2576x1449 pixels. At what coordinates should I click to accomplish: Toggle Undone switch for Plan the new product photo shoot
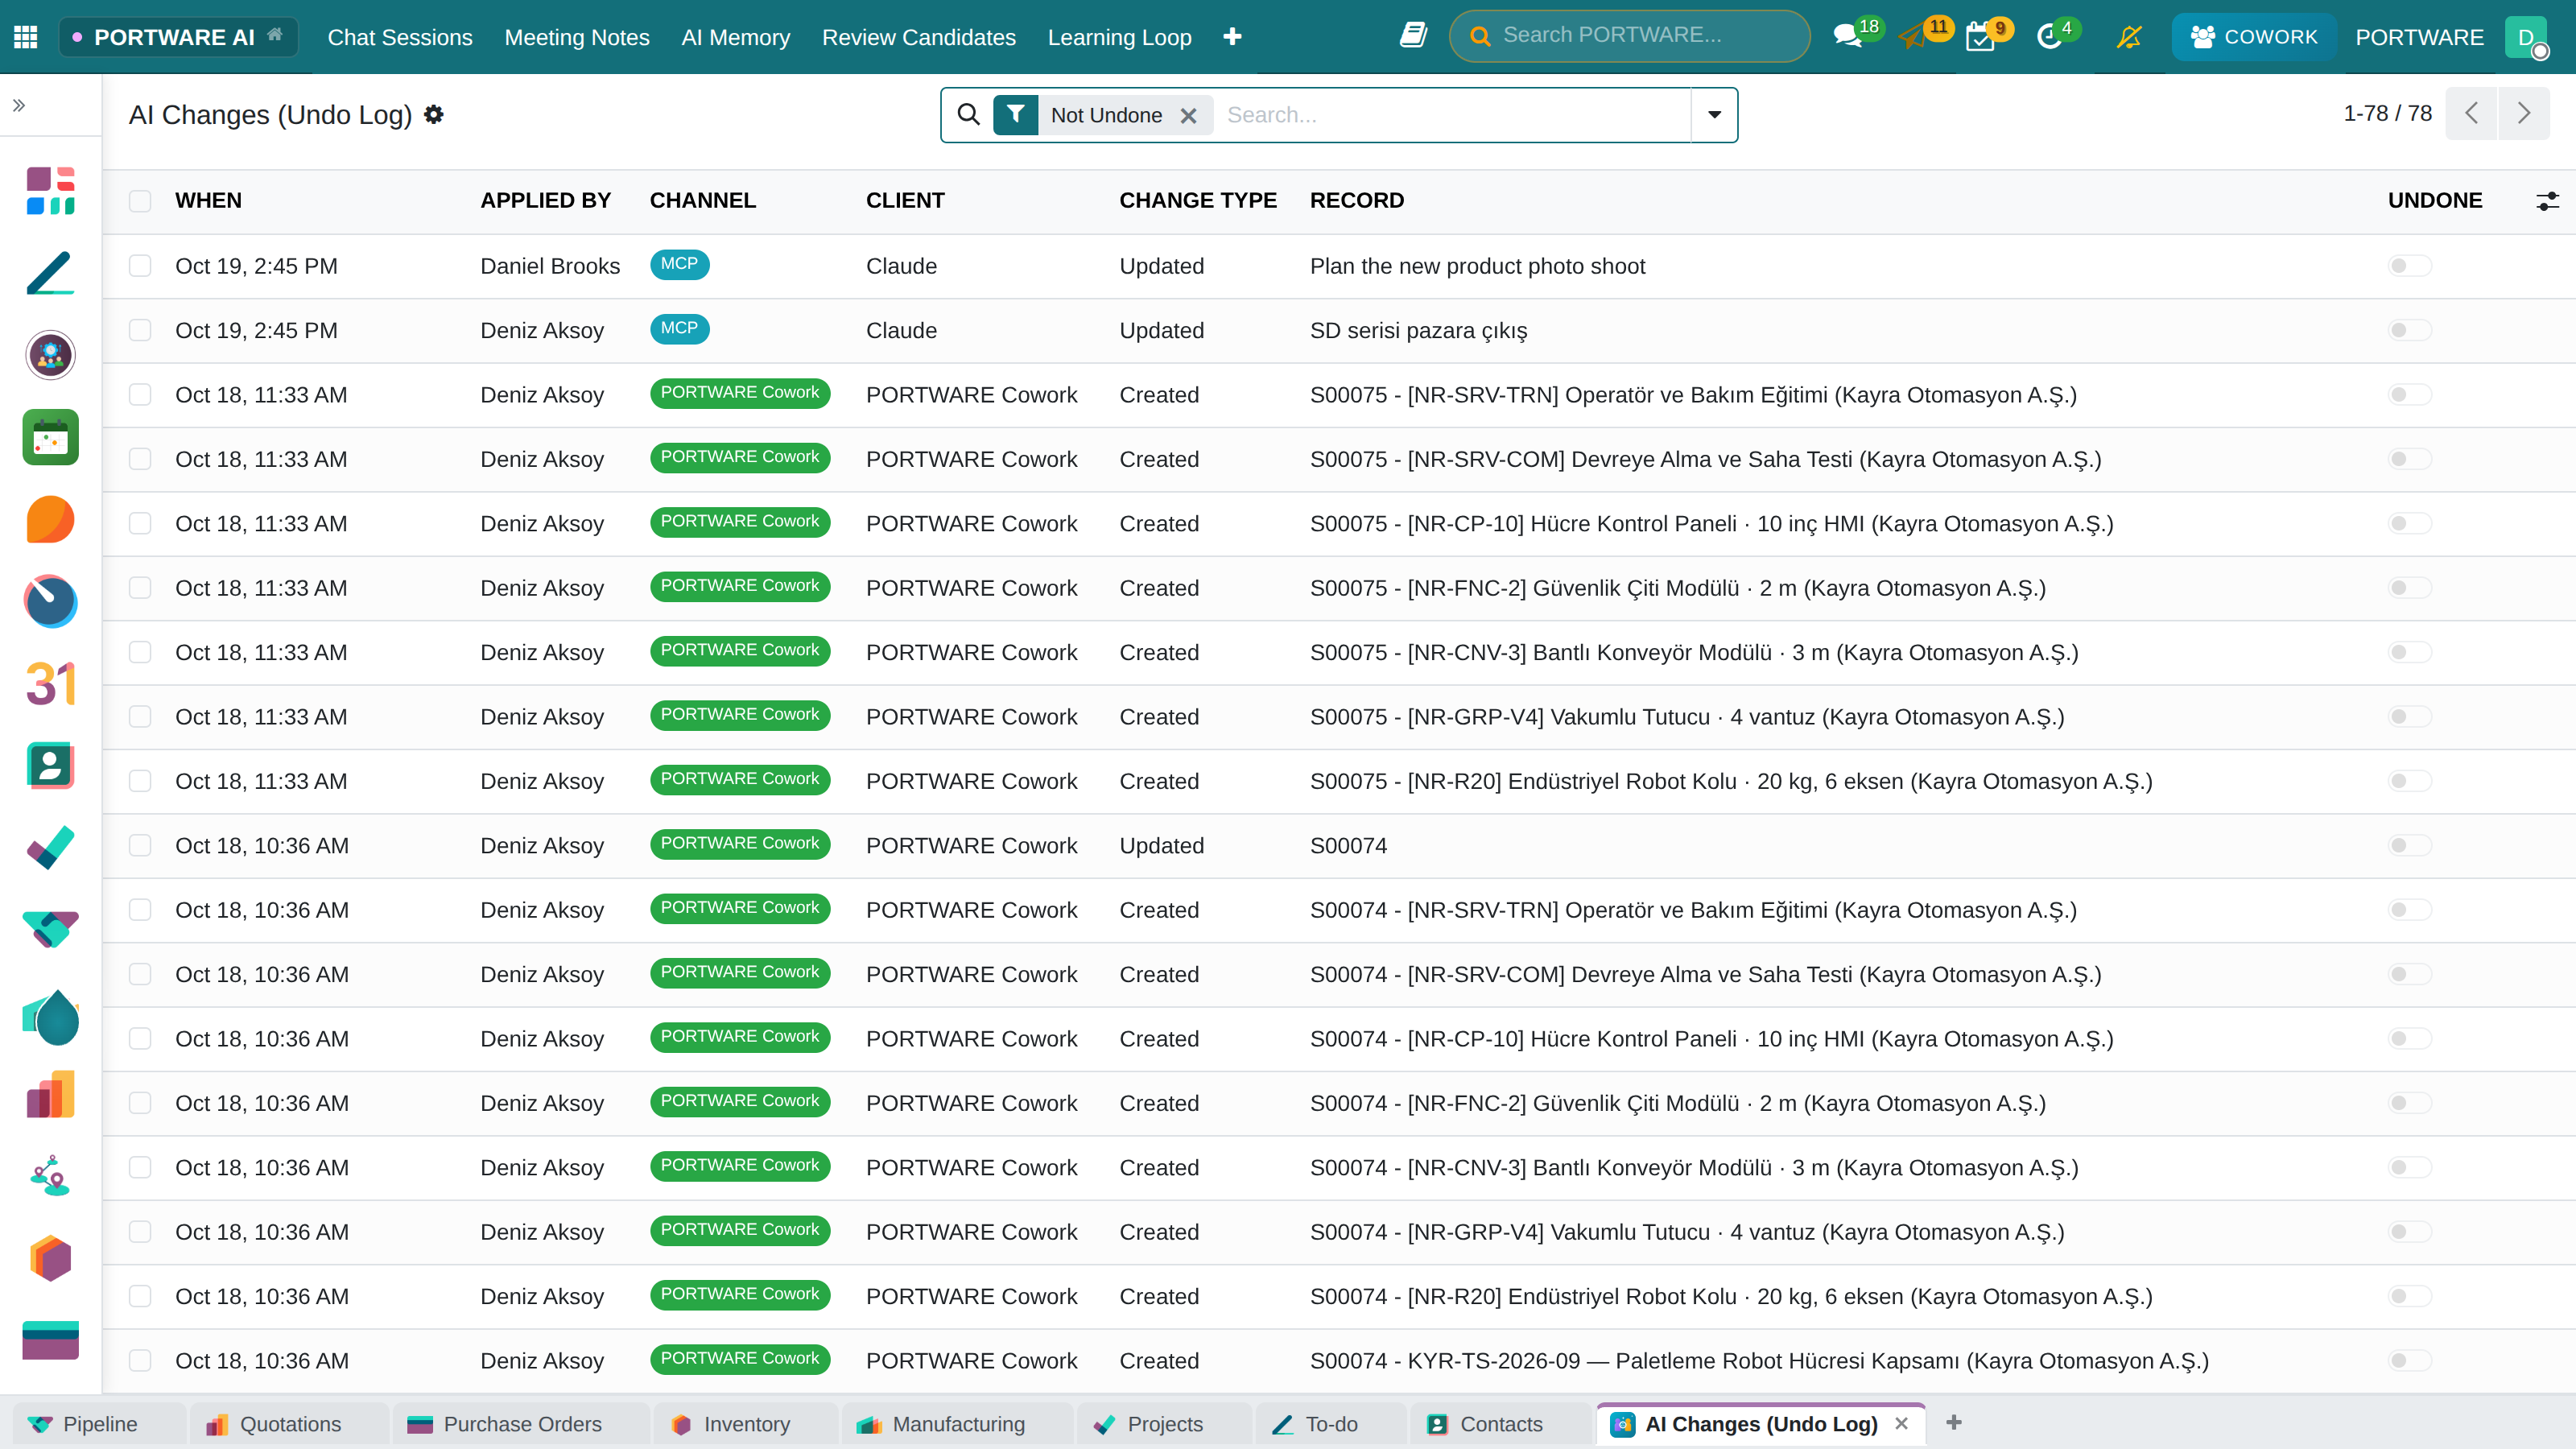(2409, 266)
